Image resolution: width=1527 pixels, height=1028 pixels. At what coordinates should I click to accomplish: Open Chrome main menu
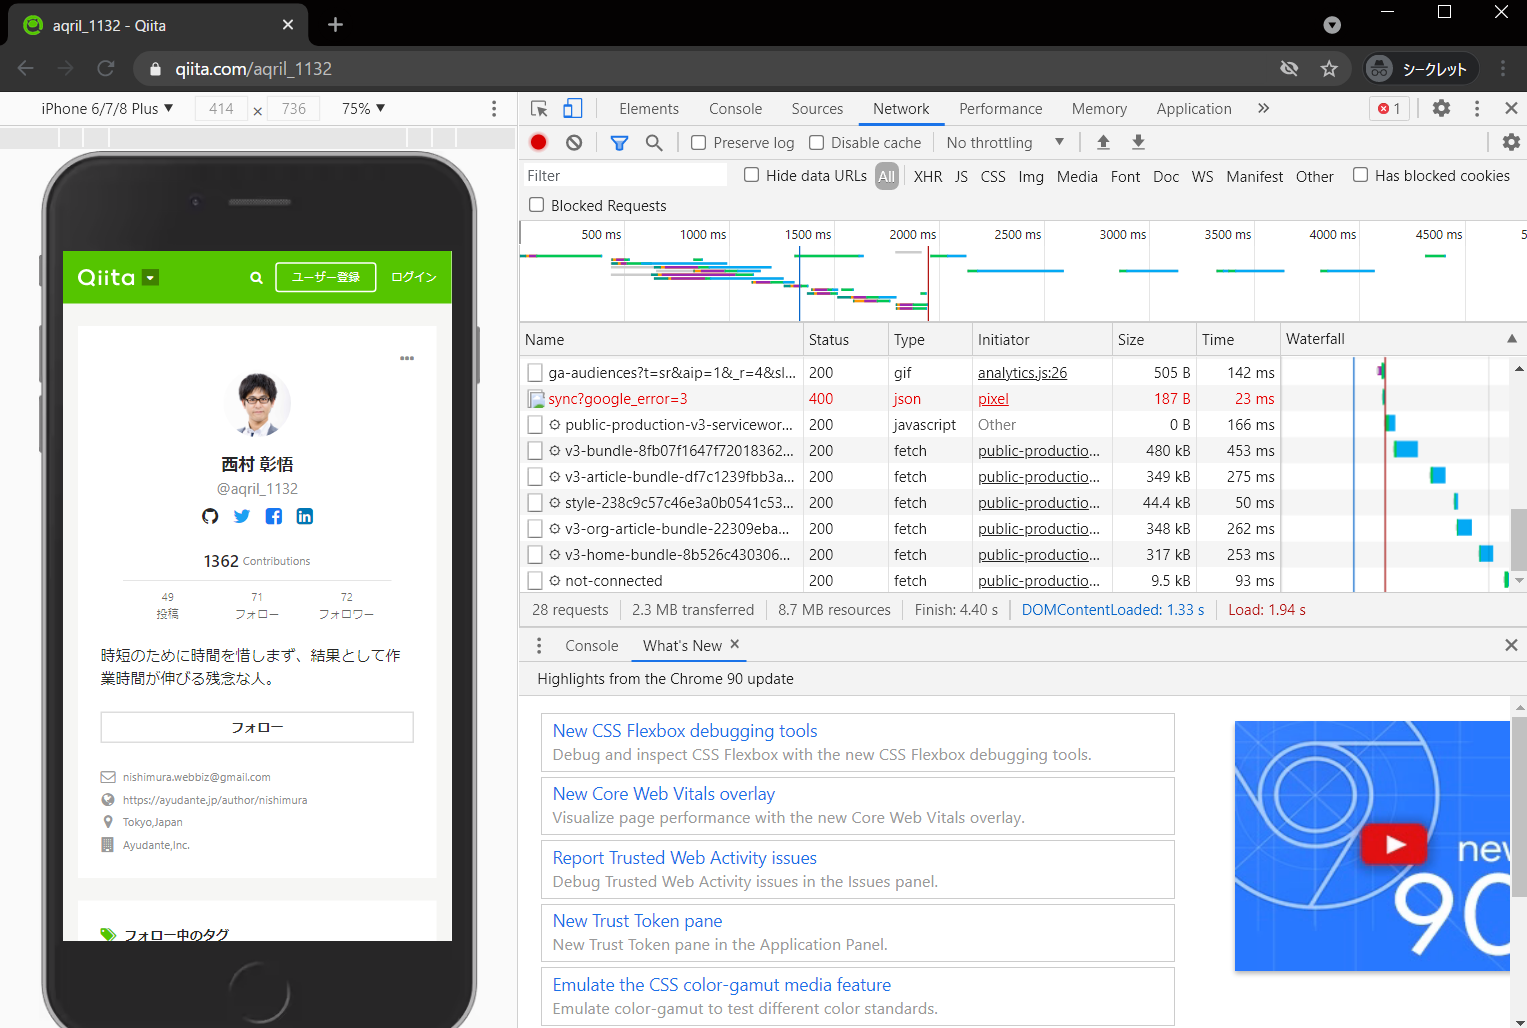(x=1503, y=69)
